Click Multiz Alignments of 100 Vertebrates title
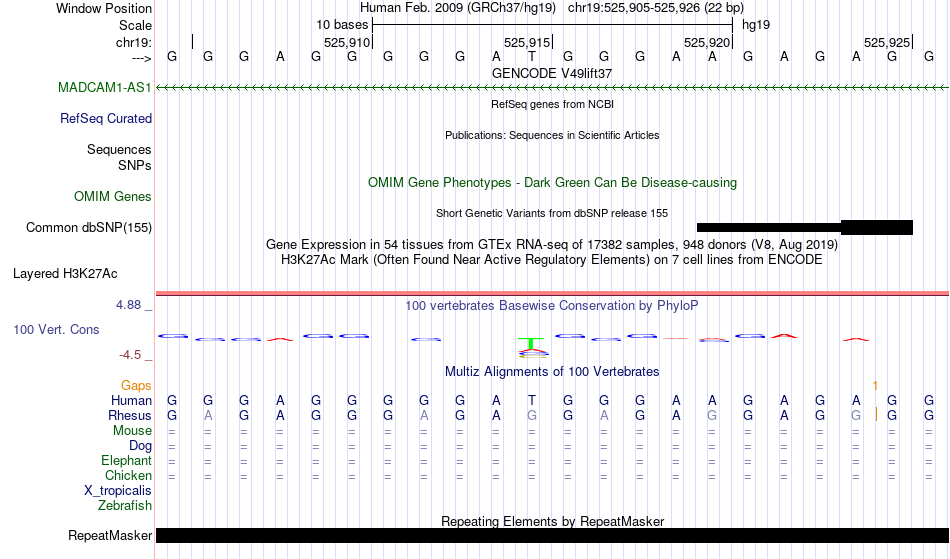This screenshot has width=950, height=559. pyautogui.click(x=552, y=371)
